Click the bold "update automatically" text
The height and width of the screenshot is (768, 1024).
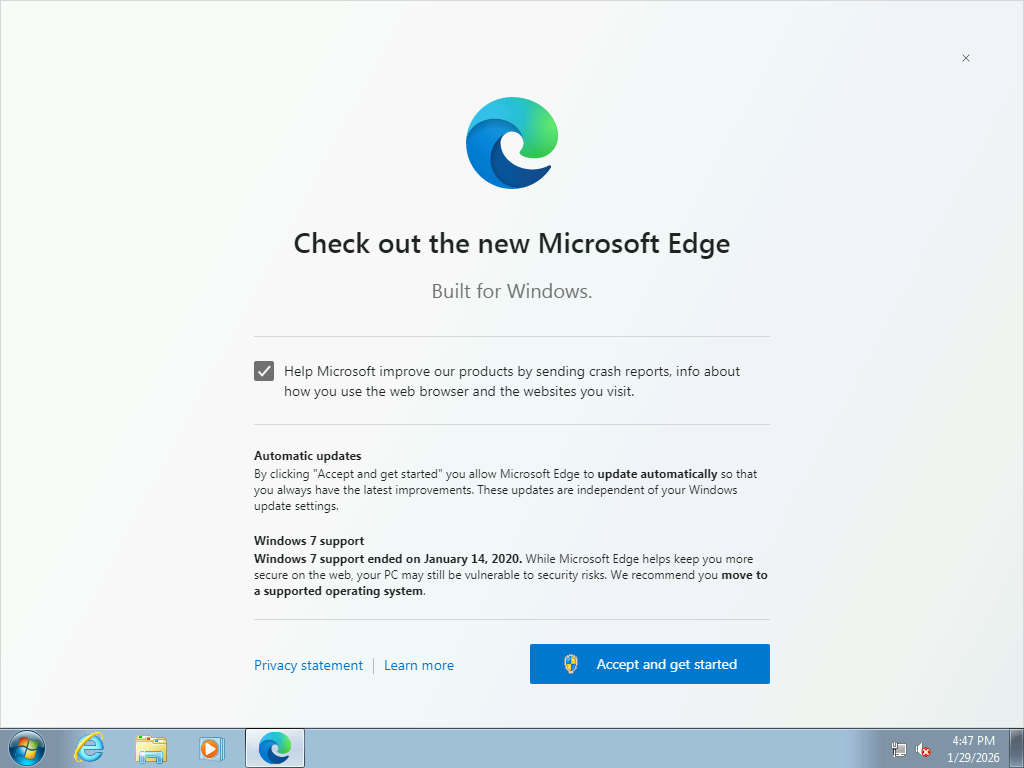pyautogui.click(x=657, y=474)
